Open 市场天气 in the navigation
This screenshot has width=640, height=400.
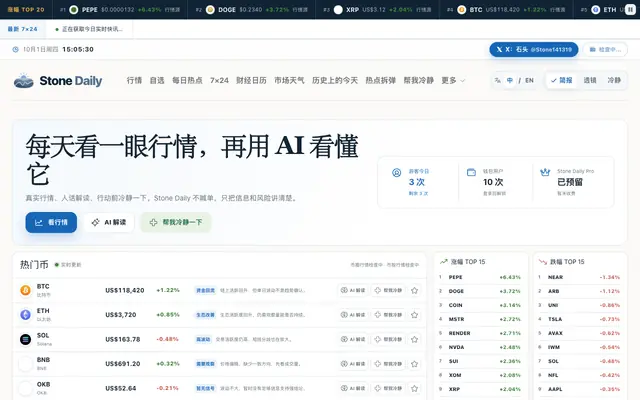coord(289,80)
